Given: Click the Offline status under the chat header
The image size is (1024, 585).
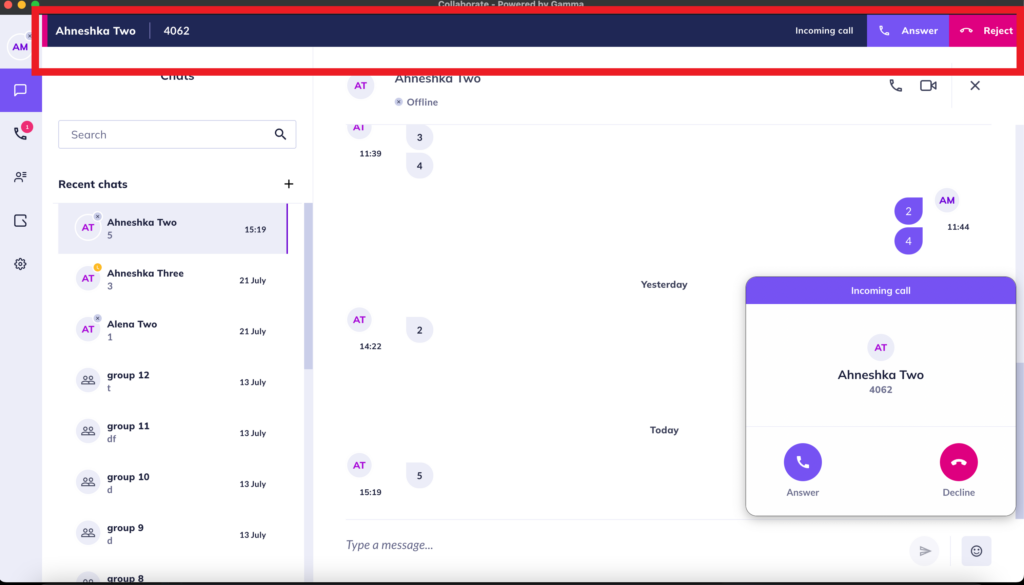Looking at the screenshot, I should pyautogui.click(x=416, y=102).
